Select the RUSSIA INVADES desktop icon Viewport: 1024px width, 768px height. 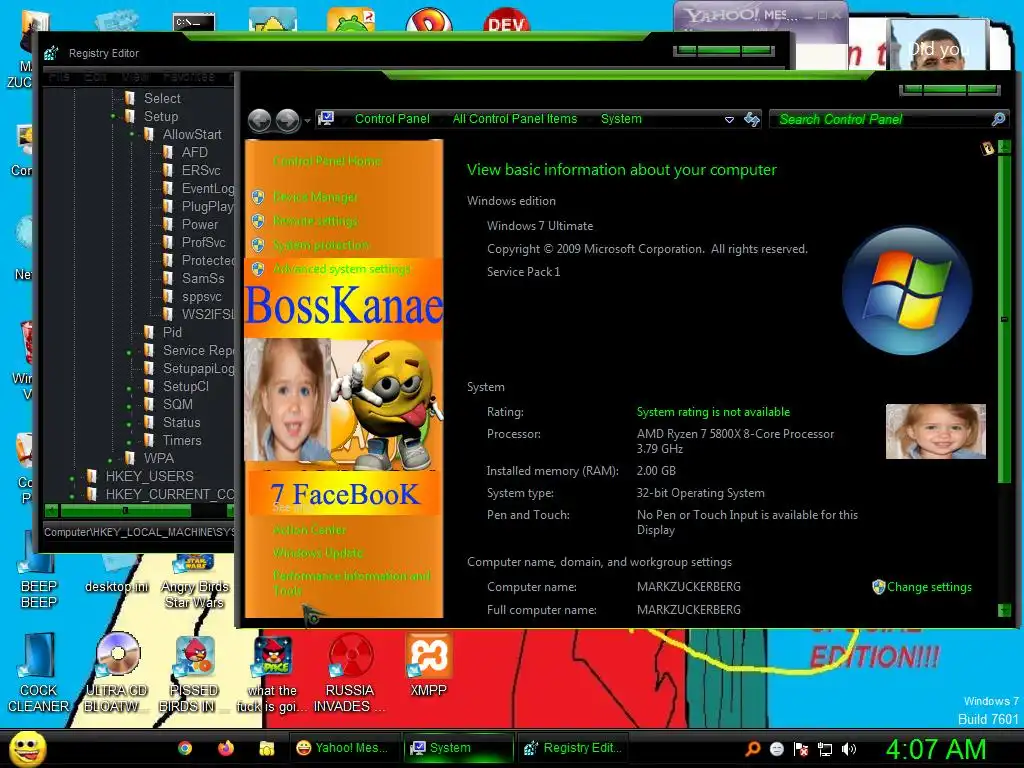click(x=349, y=674)
